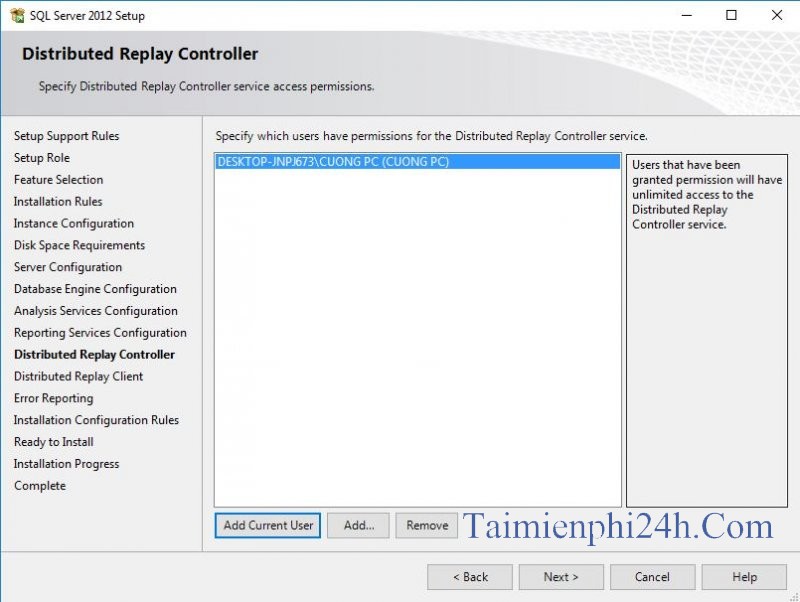Select the Distributed Replay Client step
This screenshot has height=602, width=800.
pos(79,377)
